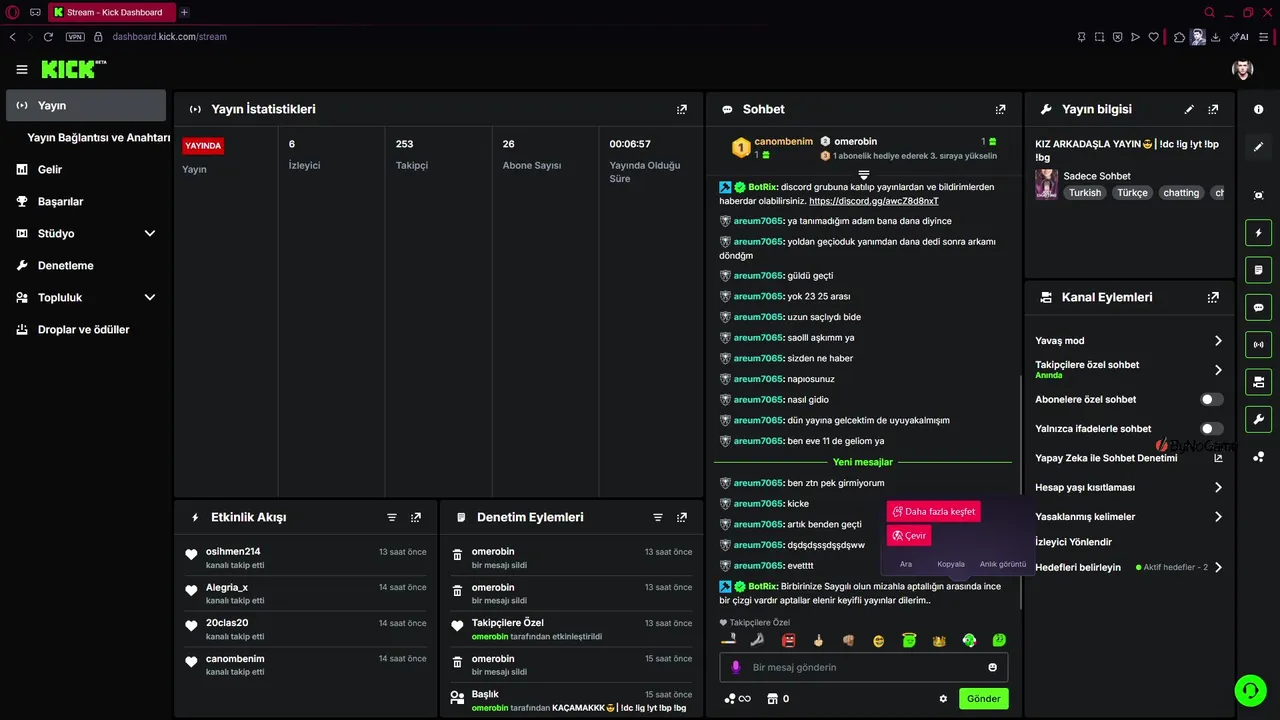The height and width of the screenshot is (720, 1280).
Task: Click Daha fazla keşfet popup button
Action: (933, 511)
